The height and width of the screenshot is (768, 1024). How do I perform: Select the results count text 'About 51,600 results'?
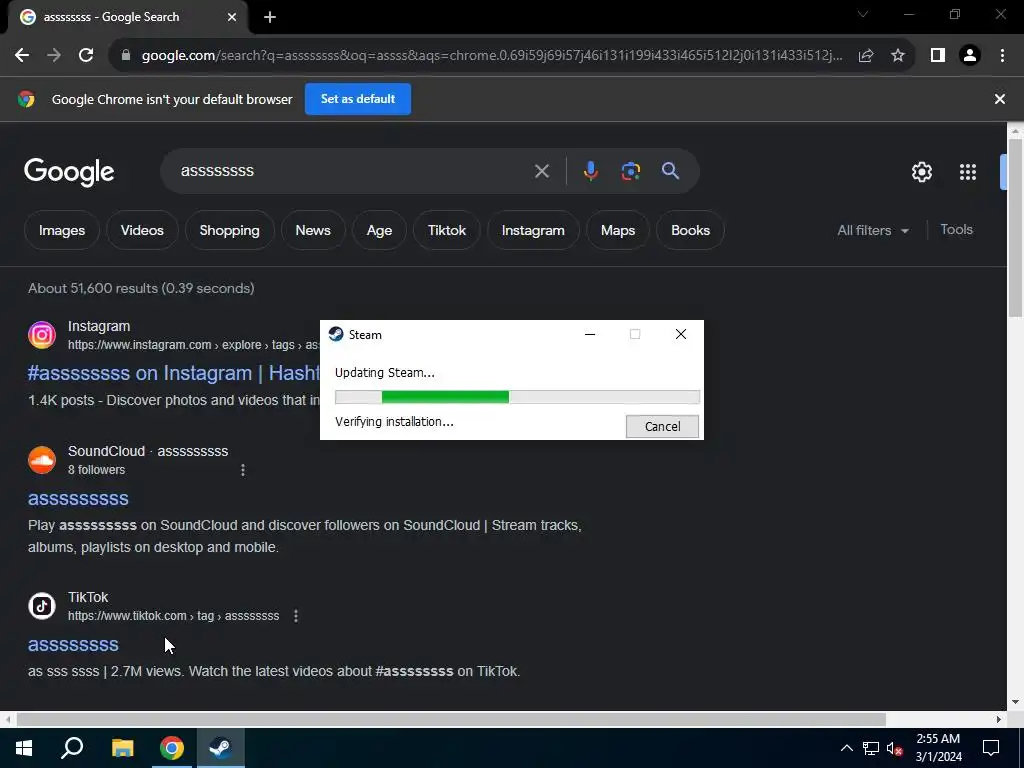(93, 288)
